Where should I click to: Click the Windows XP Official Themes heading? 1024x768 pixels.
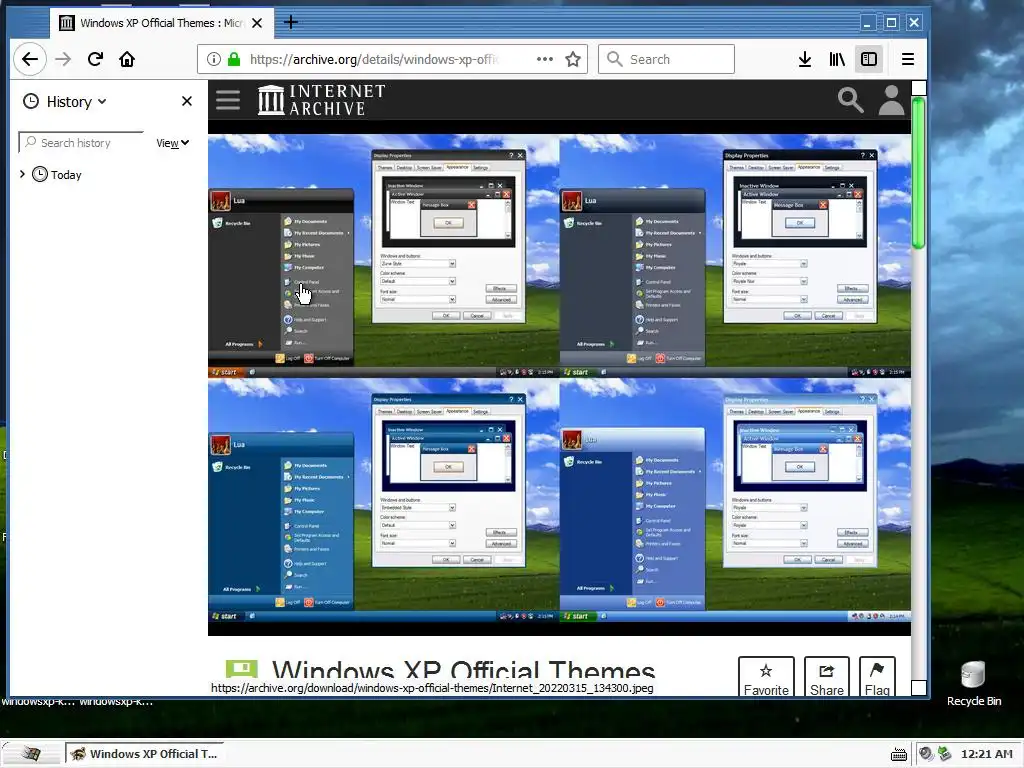click(463, 669)
